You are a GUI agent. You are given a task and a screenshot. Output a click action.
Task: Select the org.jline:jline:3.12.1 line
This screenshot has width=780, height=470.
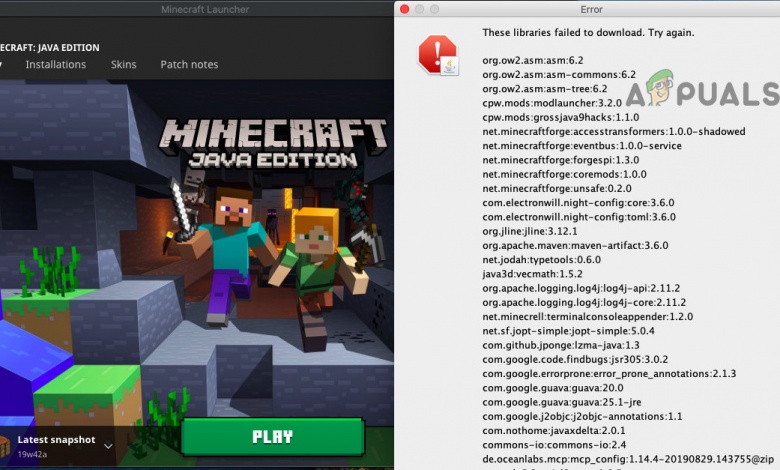coord(530,231)
